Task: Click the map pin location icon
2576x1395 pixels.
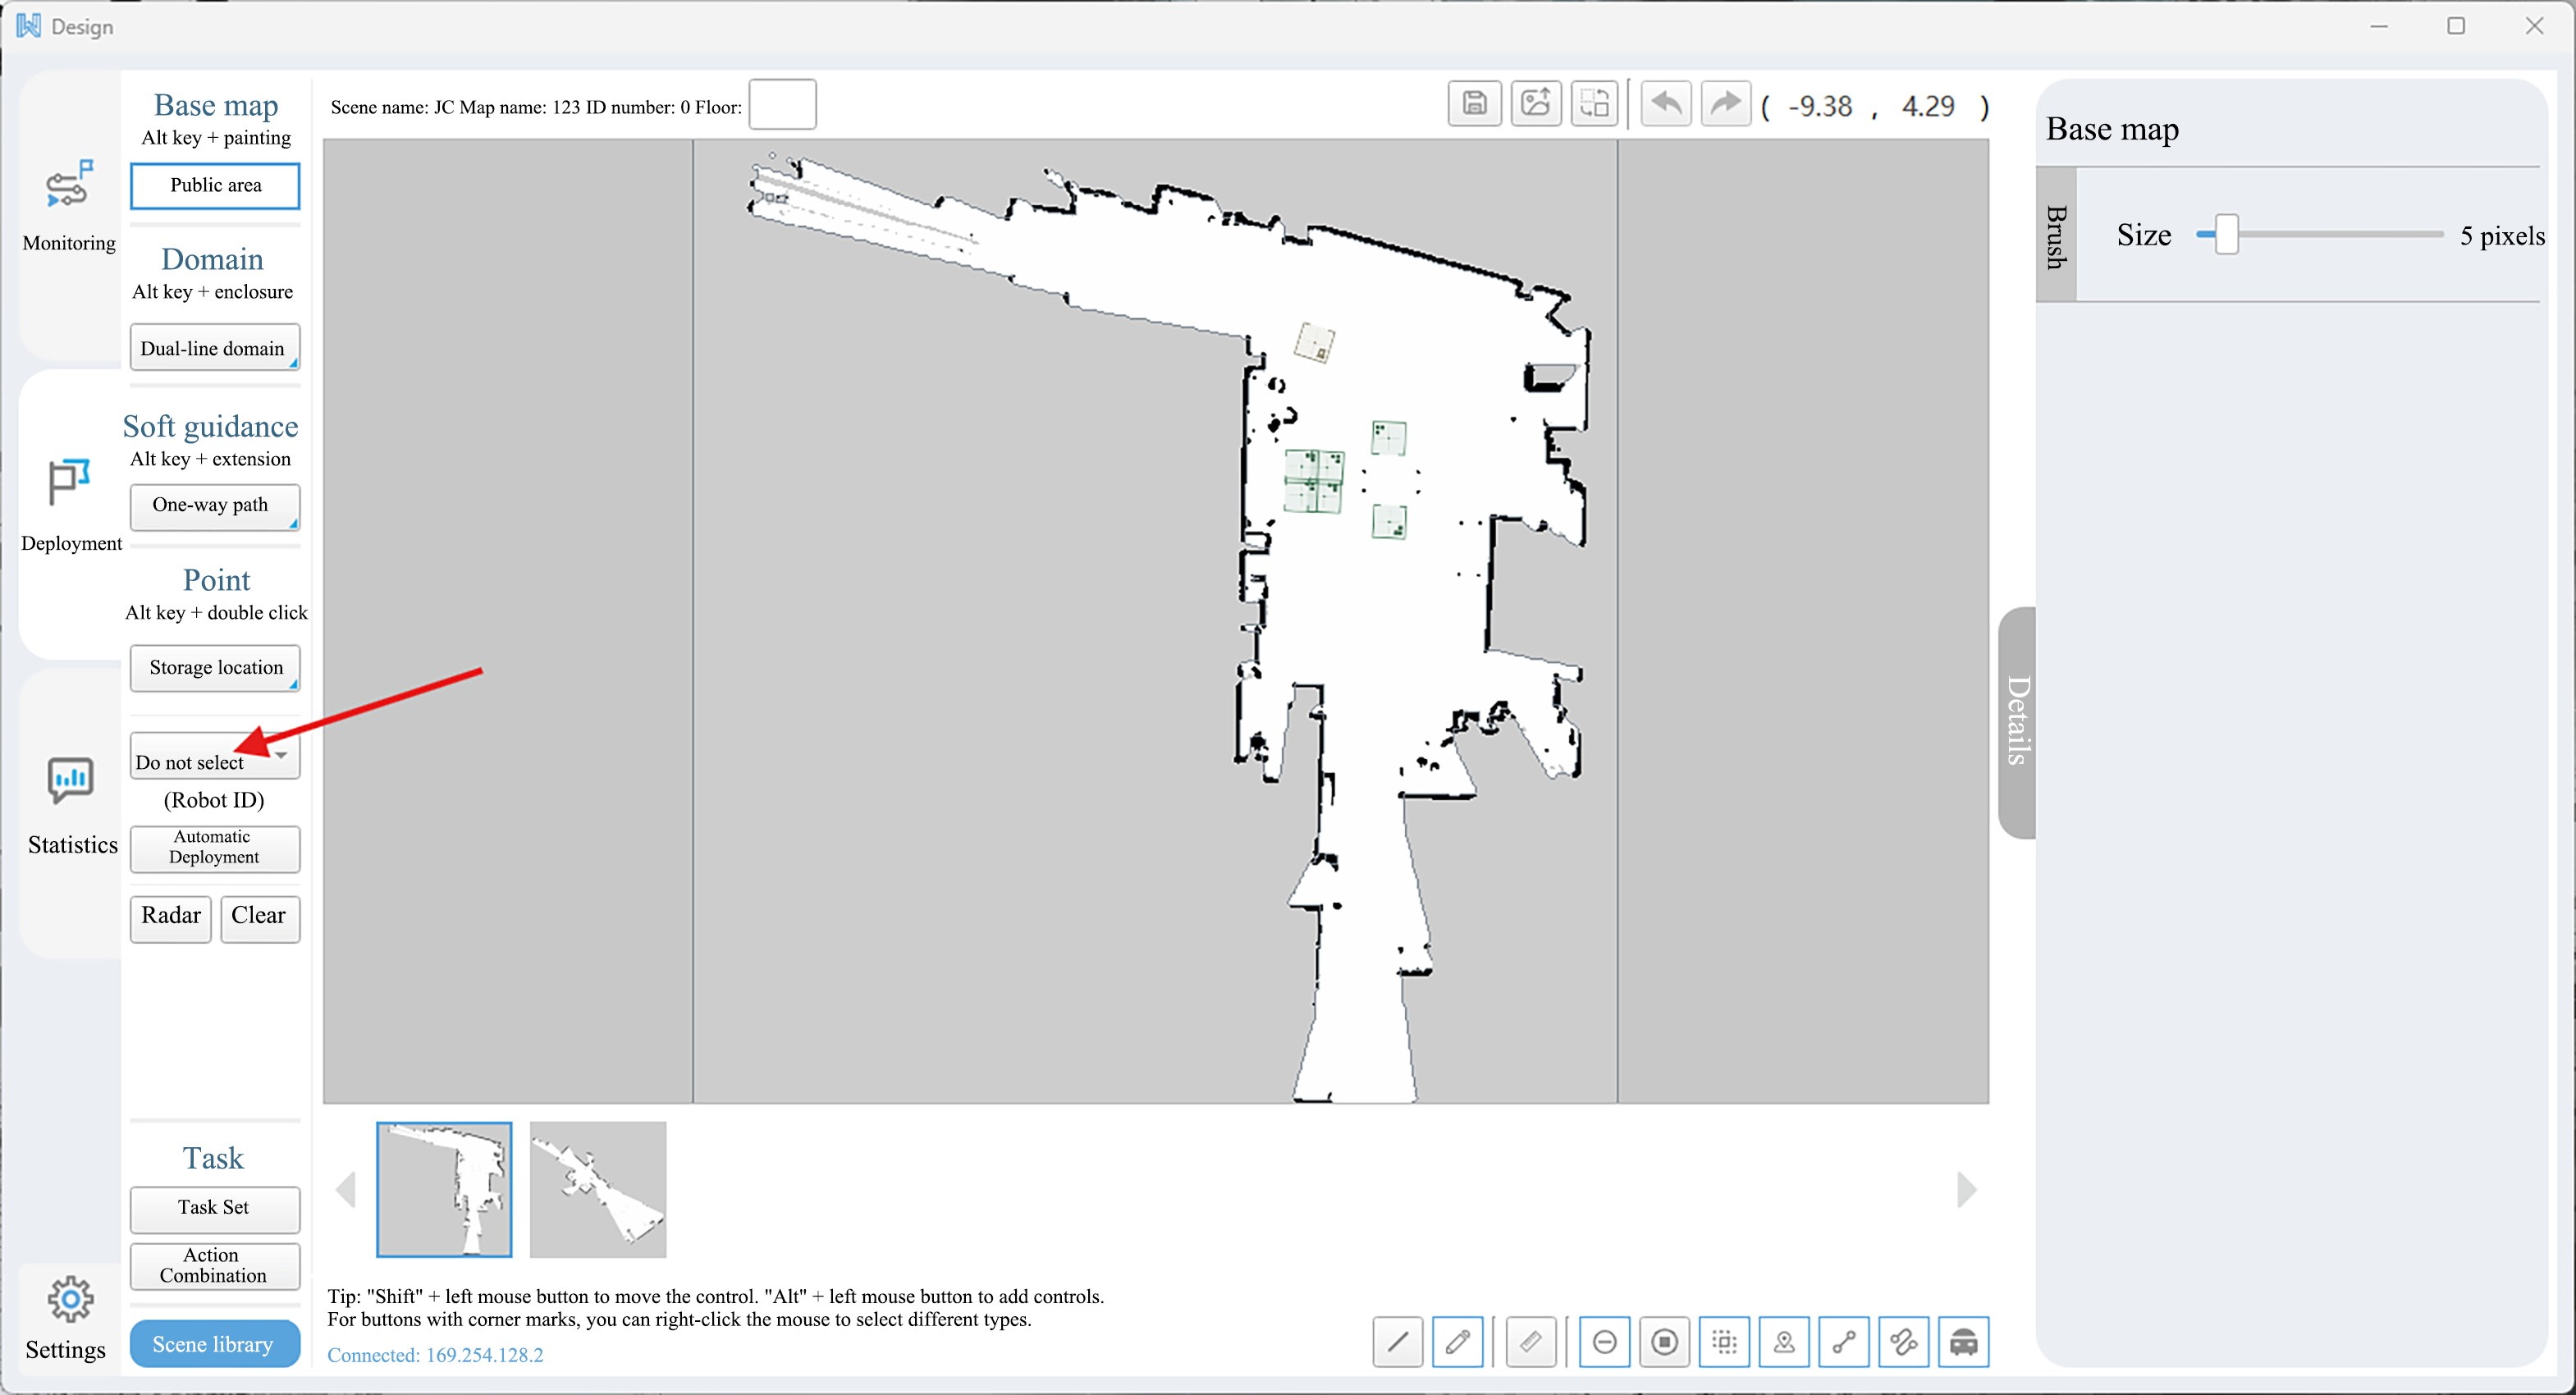Action: point(1783,1341)
